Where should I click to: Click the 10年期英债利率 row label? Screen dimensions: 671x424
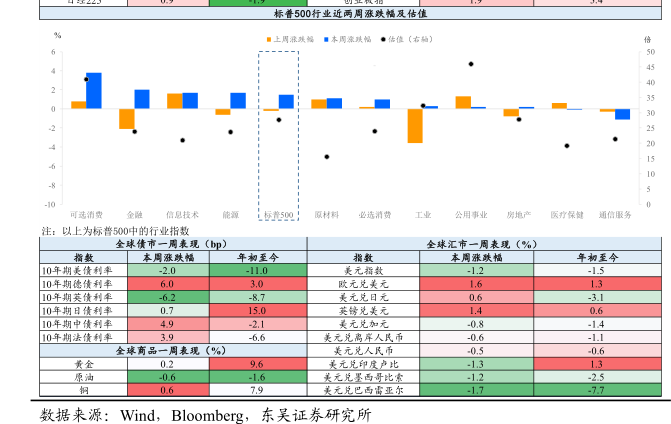pyautogui.click(x=77, y=297)
